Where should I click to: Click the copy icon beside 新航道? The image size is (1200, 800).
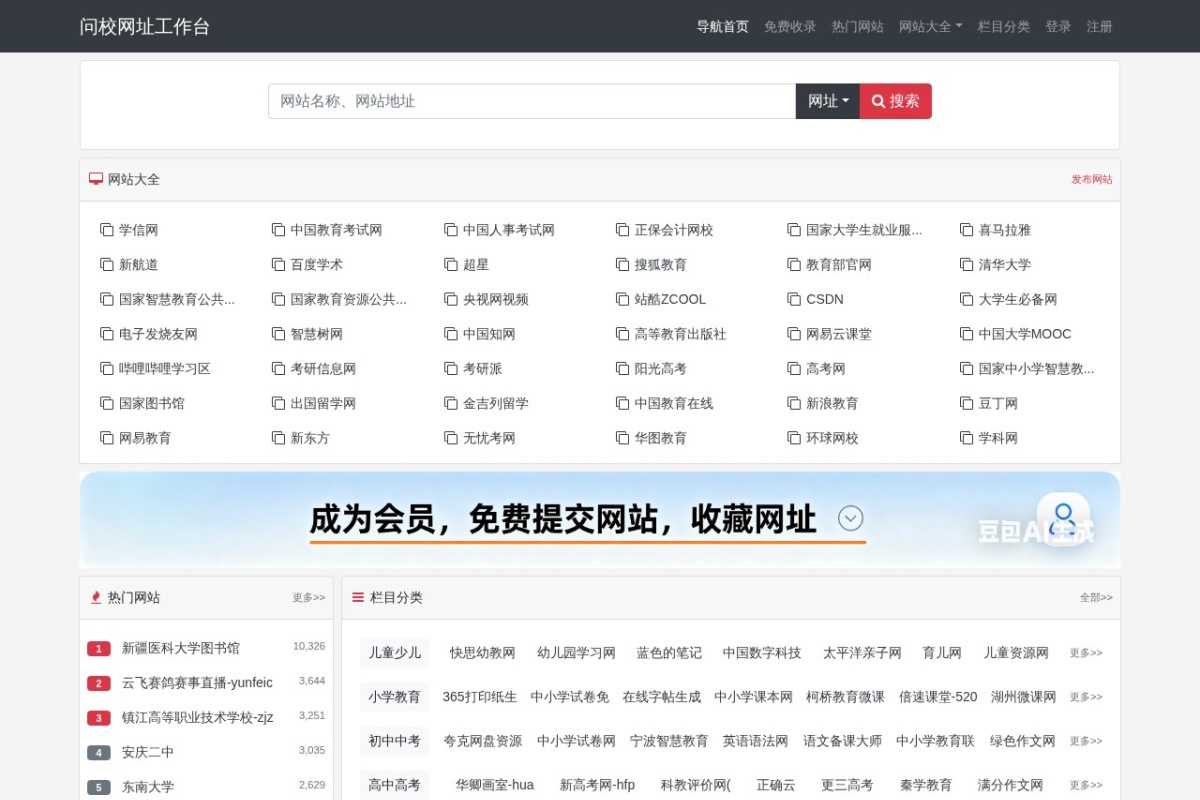107,265
